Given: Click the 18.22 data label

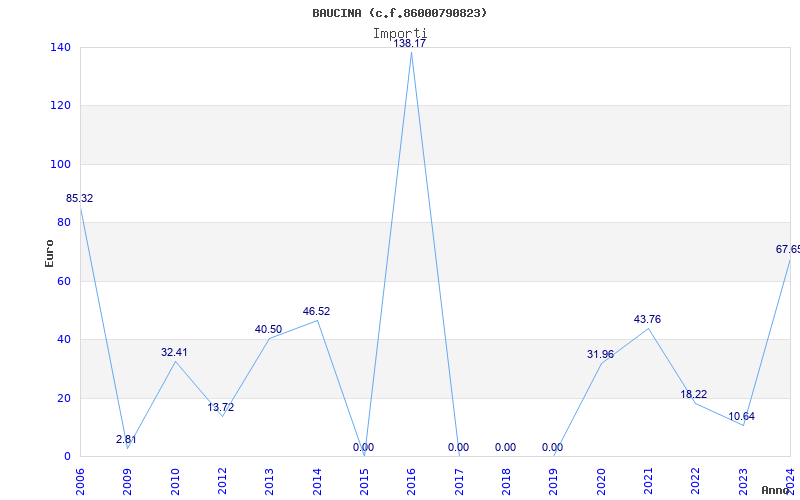Looking at the screenshot, I should click(694, 394).
